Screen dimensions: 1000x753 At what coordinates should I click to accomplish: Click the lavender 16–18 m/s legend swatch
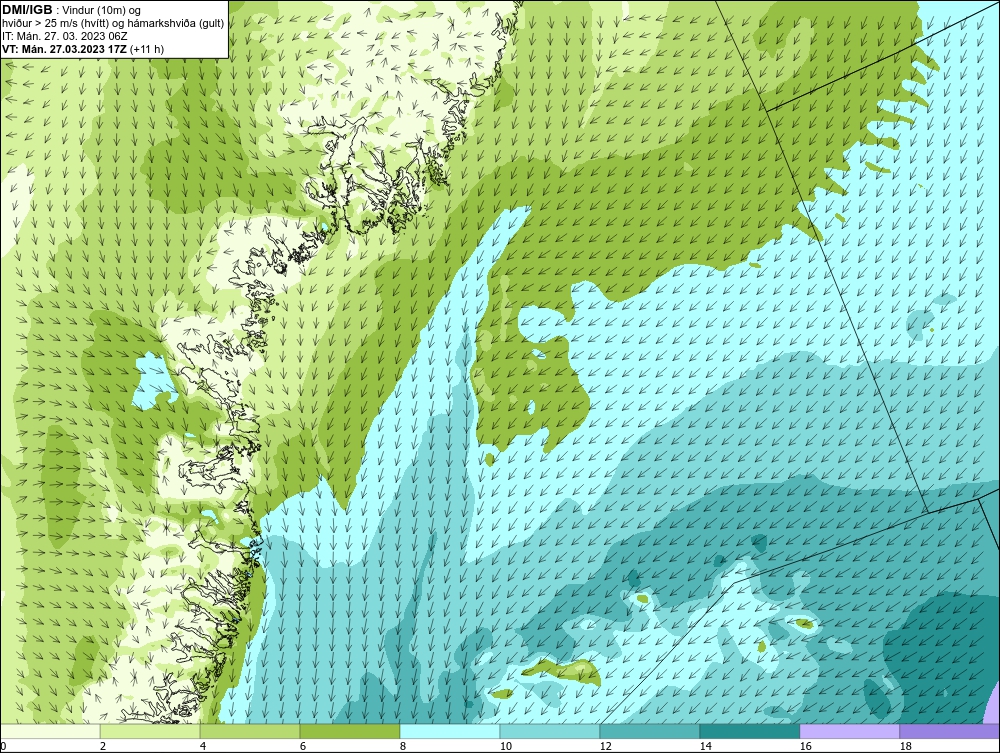(x=849, y=731)
